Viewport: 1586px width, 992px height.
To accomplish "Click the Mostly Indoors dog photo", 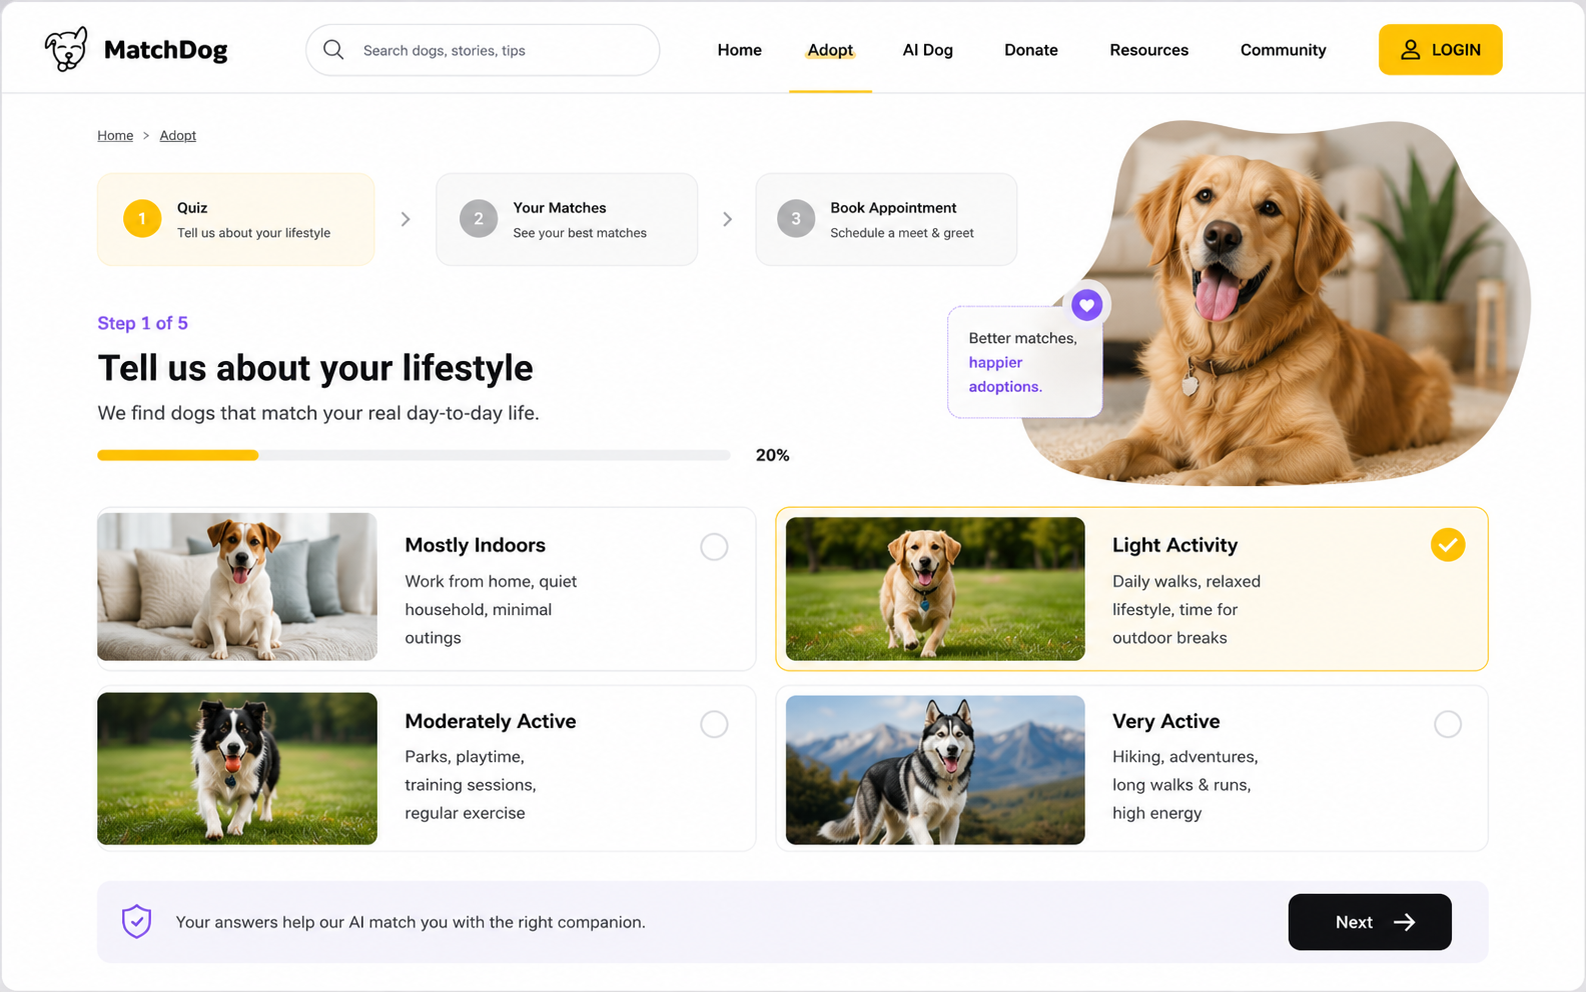I will 237,586.
